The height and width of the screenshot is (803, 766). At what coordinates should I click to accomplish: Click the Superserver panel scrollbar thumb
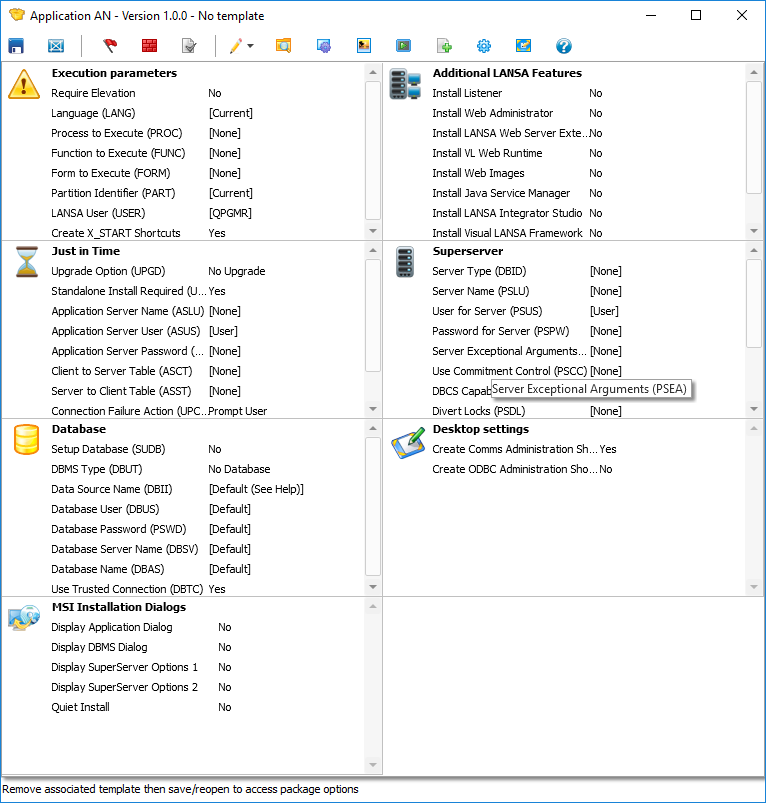[754, 304]
